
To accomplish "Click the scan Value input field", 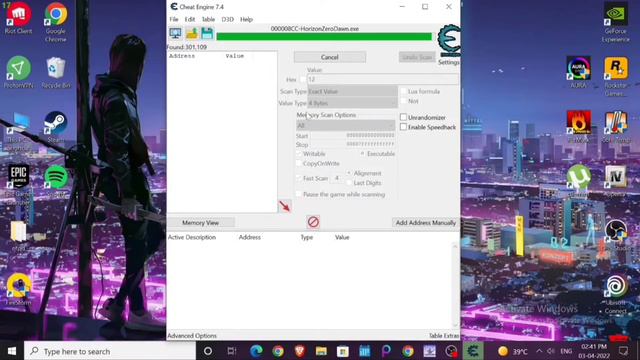I will (x=382, y=80).
